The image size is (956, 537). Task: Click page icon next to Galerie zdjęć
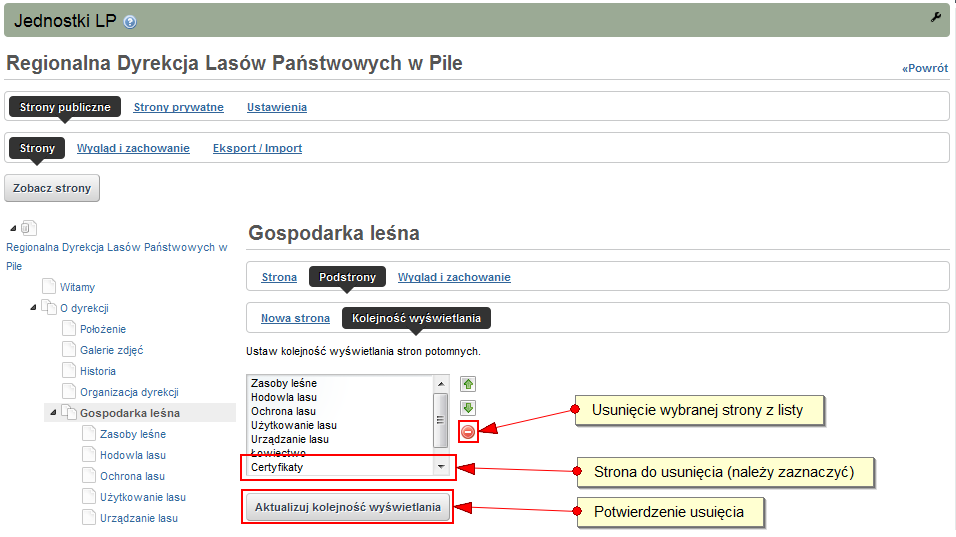tap(69, 349)
